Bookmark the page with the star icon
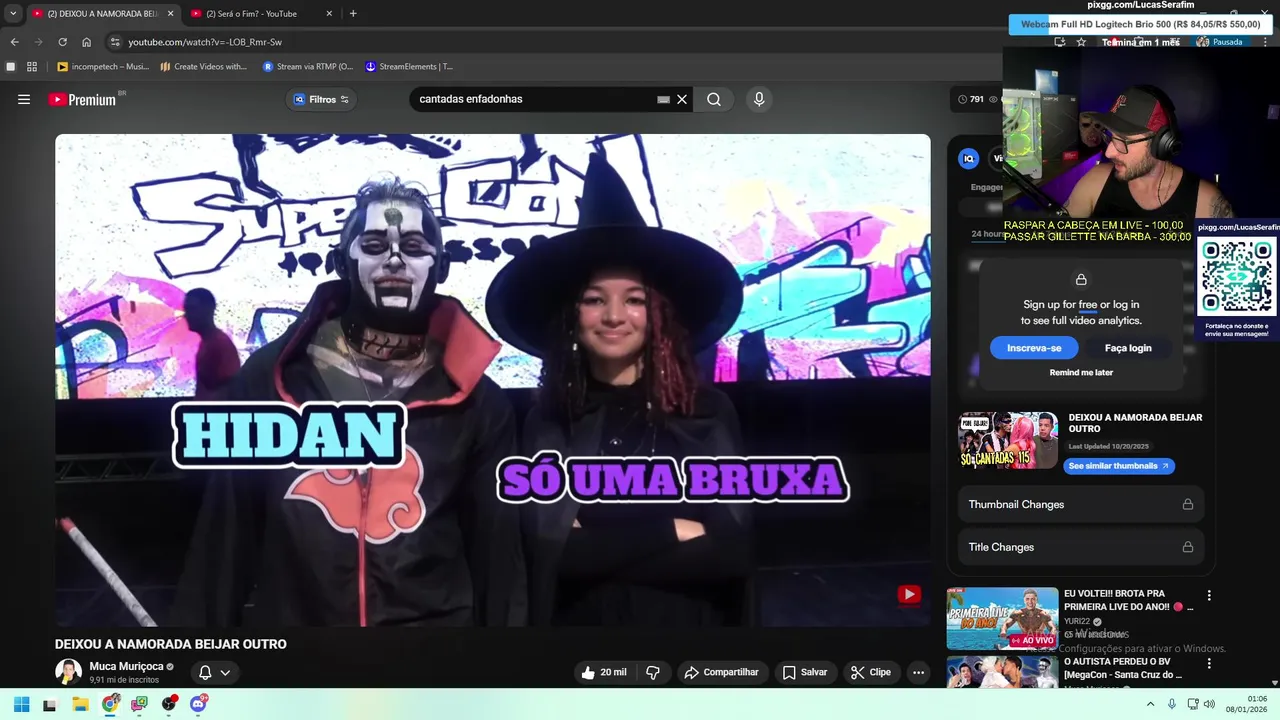 click(x=1081, y=42)
